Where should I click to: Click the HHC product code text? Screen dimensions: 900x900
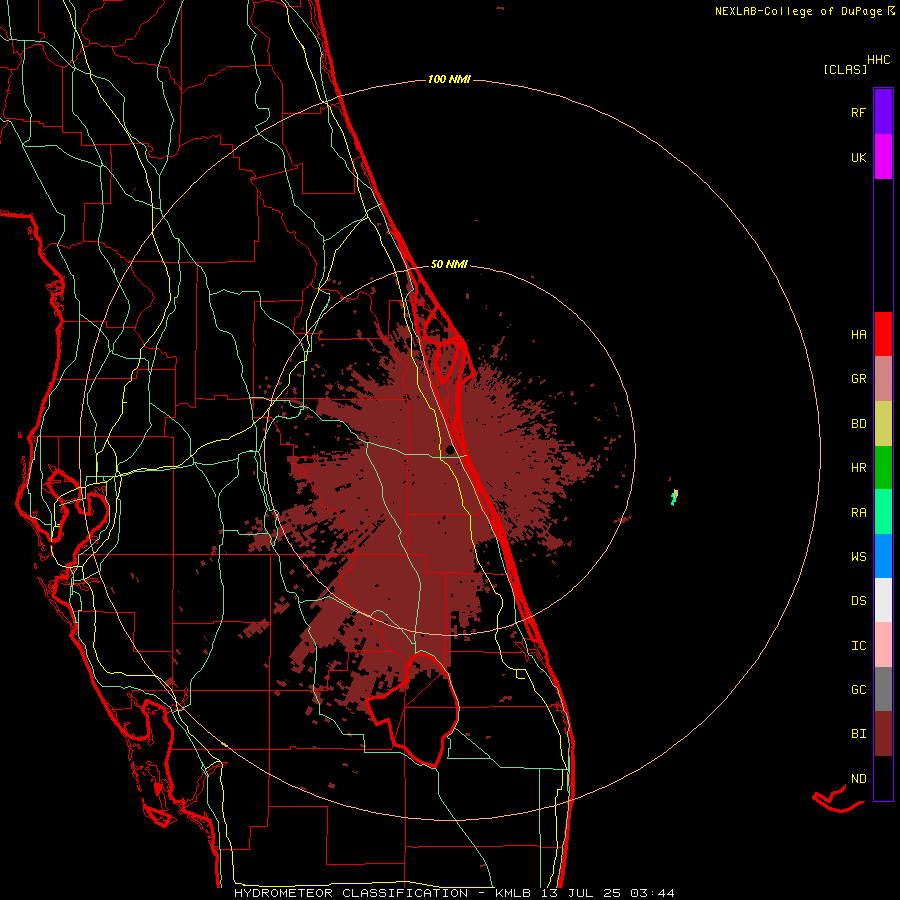click(878, 60)
